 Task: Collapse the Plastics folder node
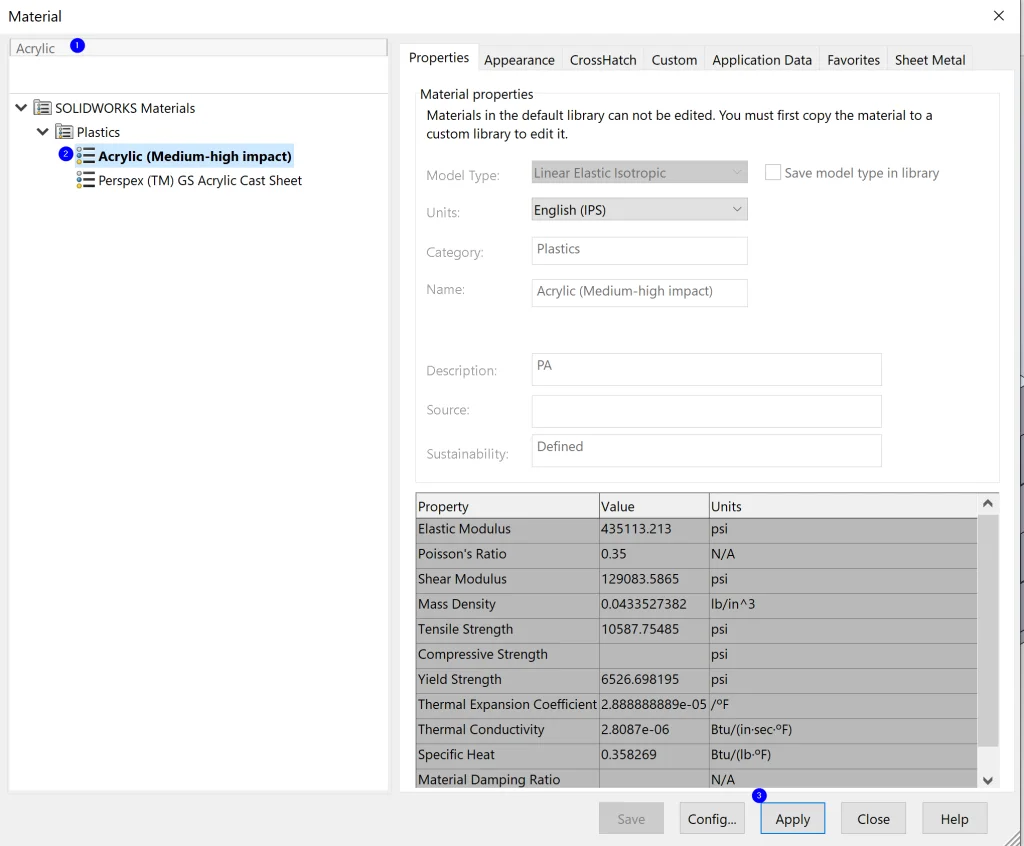point(42,132)
